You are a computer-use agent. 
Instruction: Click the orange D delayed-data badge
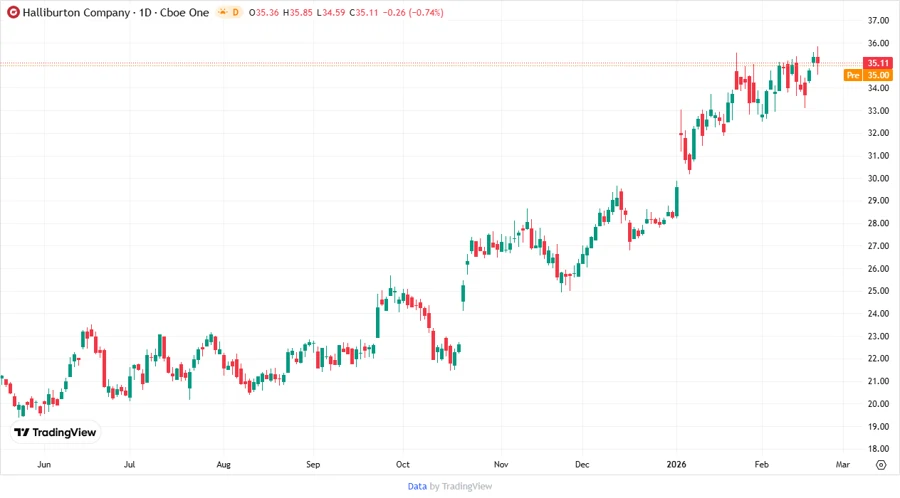235,12
